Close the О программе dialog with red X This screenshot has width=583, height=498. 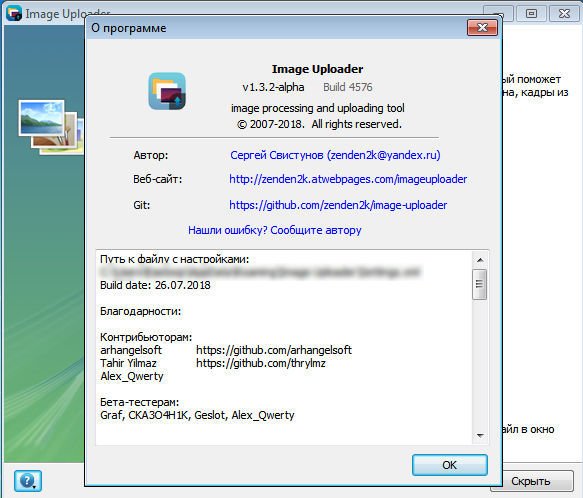click(482, 28)
